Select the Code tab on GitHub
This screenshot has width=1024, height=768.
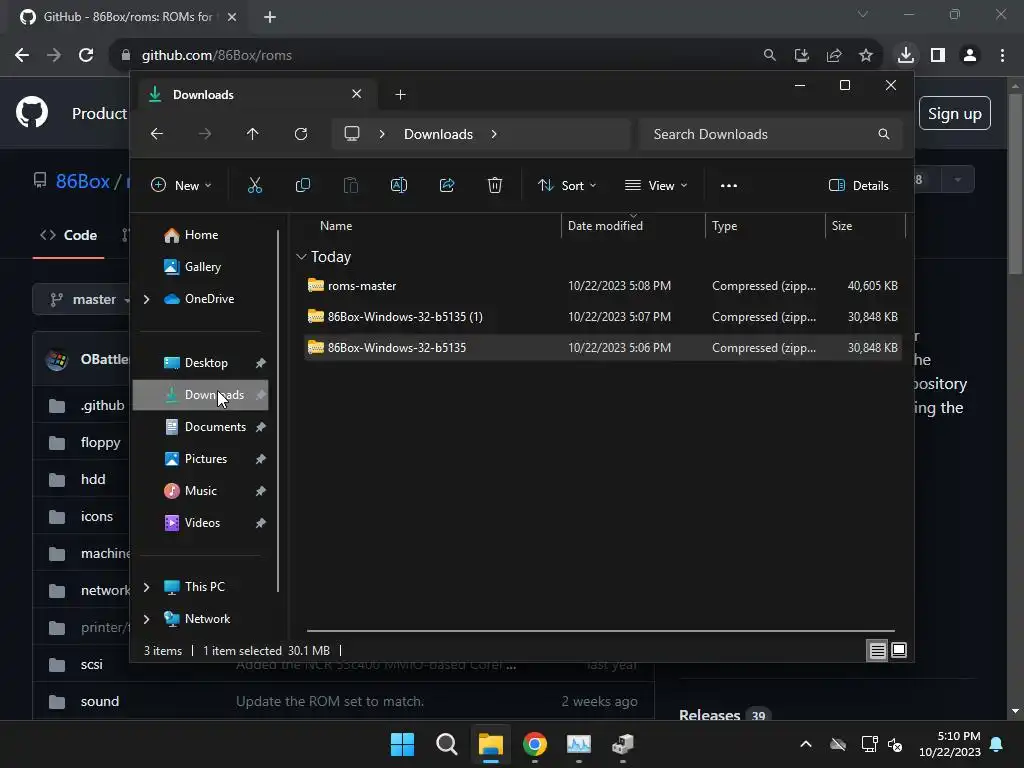(69, 235)
